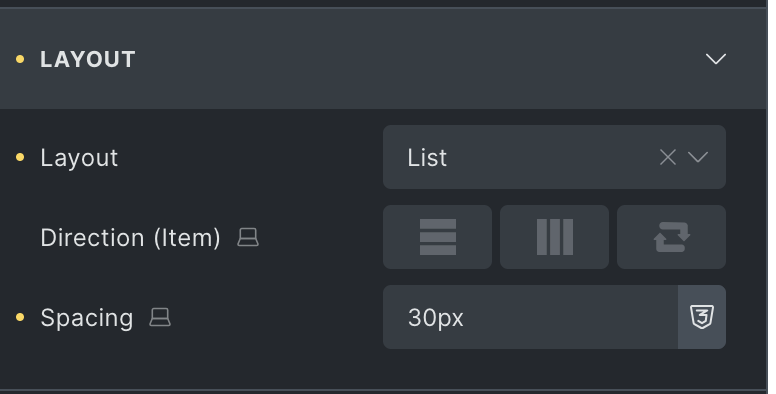
Task: Click the laptop breakpoint icon beside Direction (Item)
Action: point(248,237)
